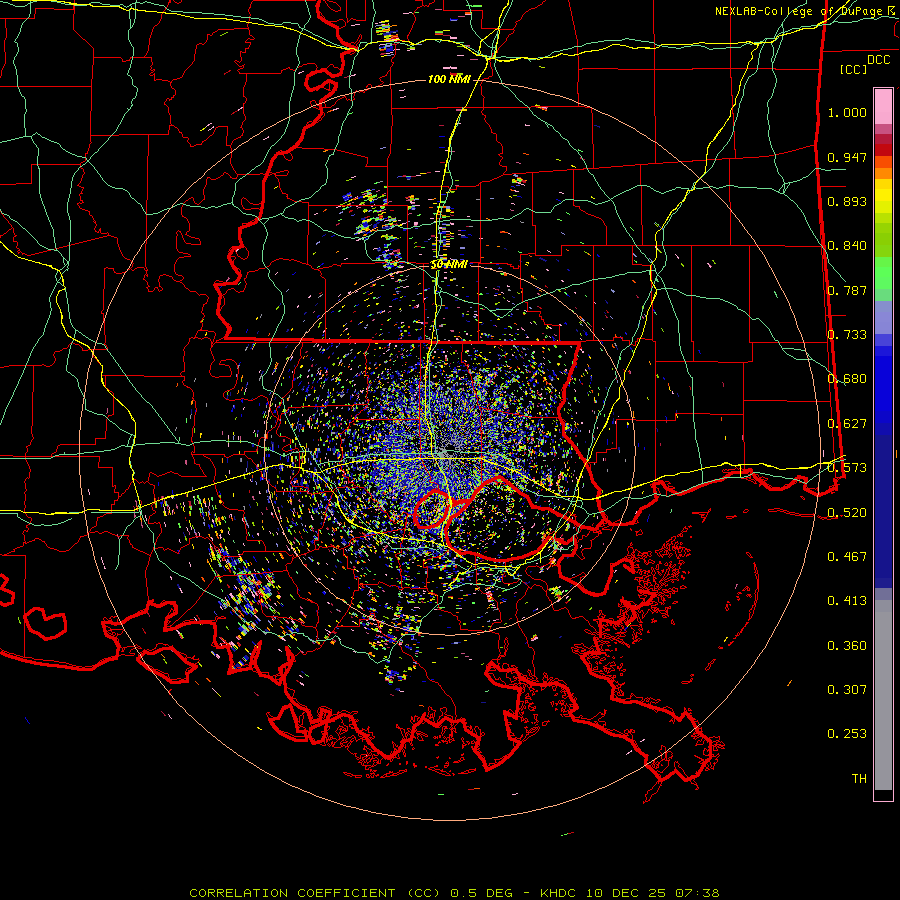Select the 0.413 scale value
900x900 pixels.
tap(847, 601)
